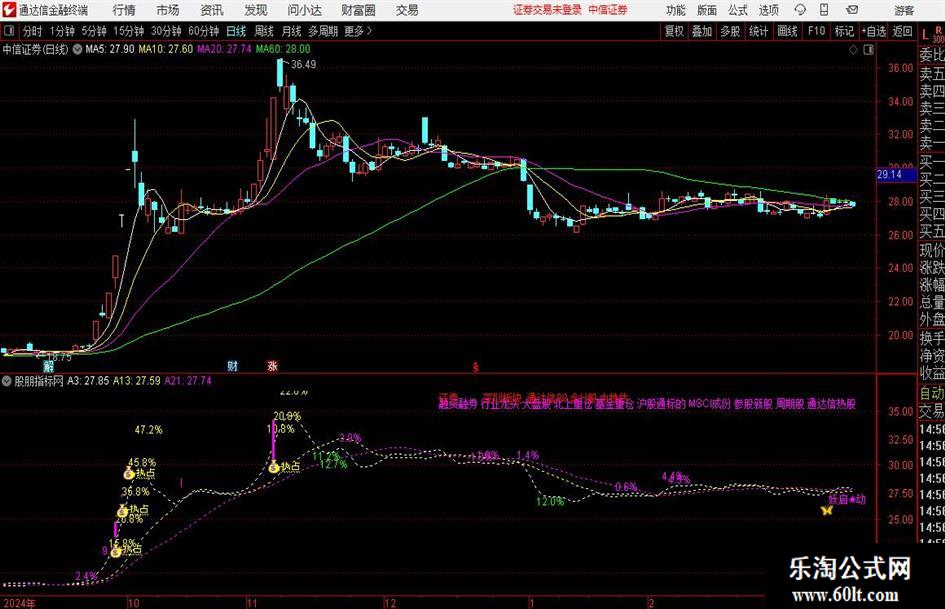Switch to 5分钟 period tab

pos(93,31)
